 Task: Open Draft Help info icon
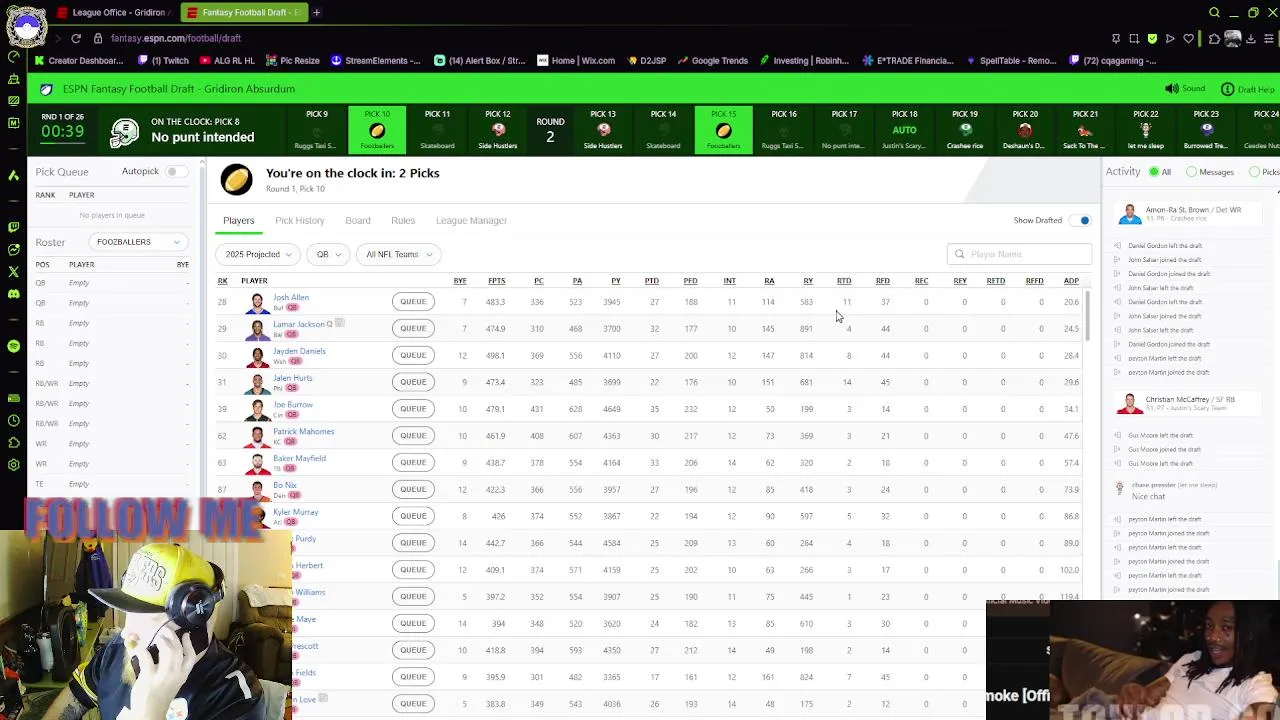[1227, 89]
